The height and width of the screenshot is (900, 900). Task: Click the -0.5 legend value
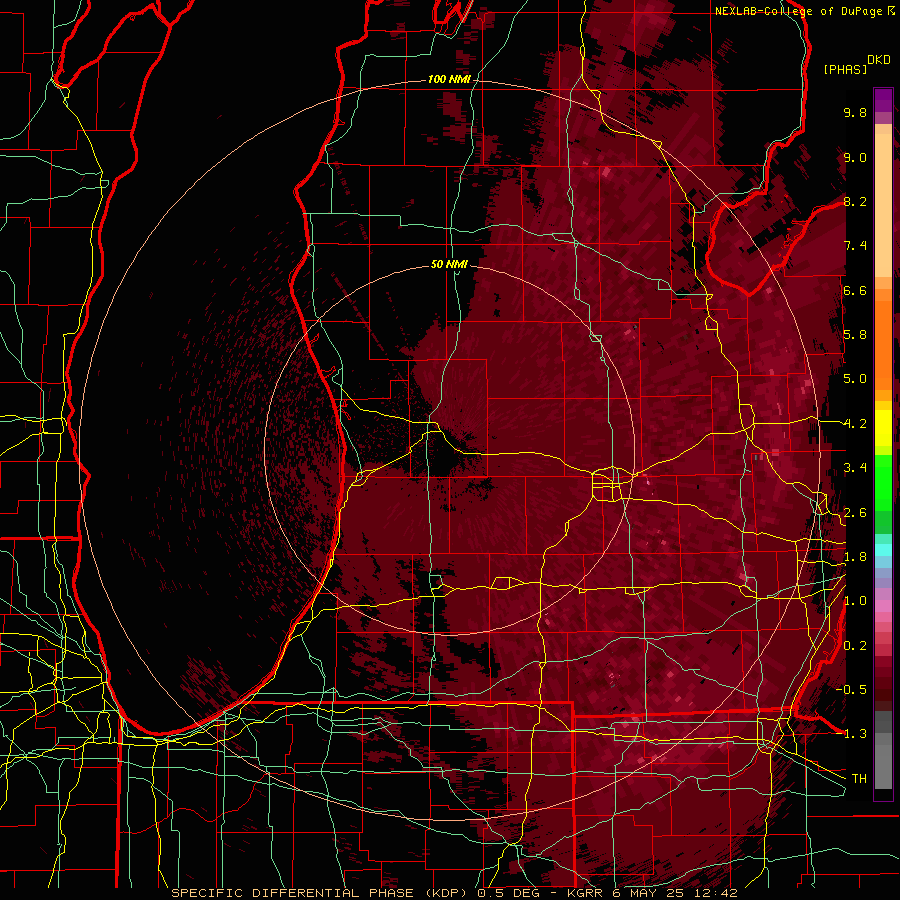click(x=851, y=690)
